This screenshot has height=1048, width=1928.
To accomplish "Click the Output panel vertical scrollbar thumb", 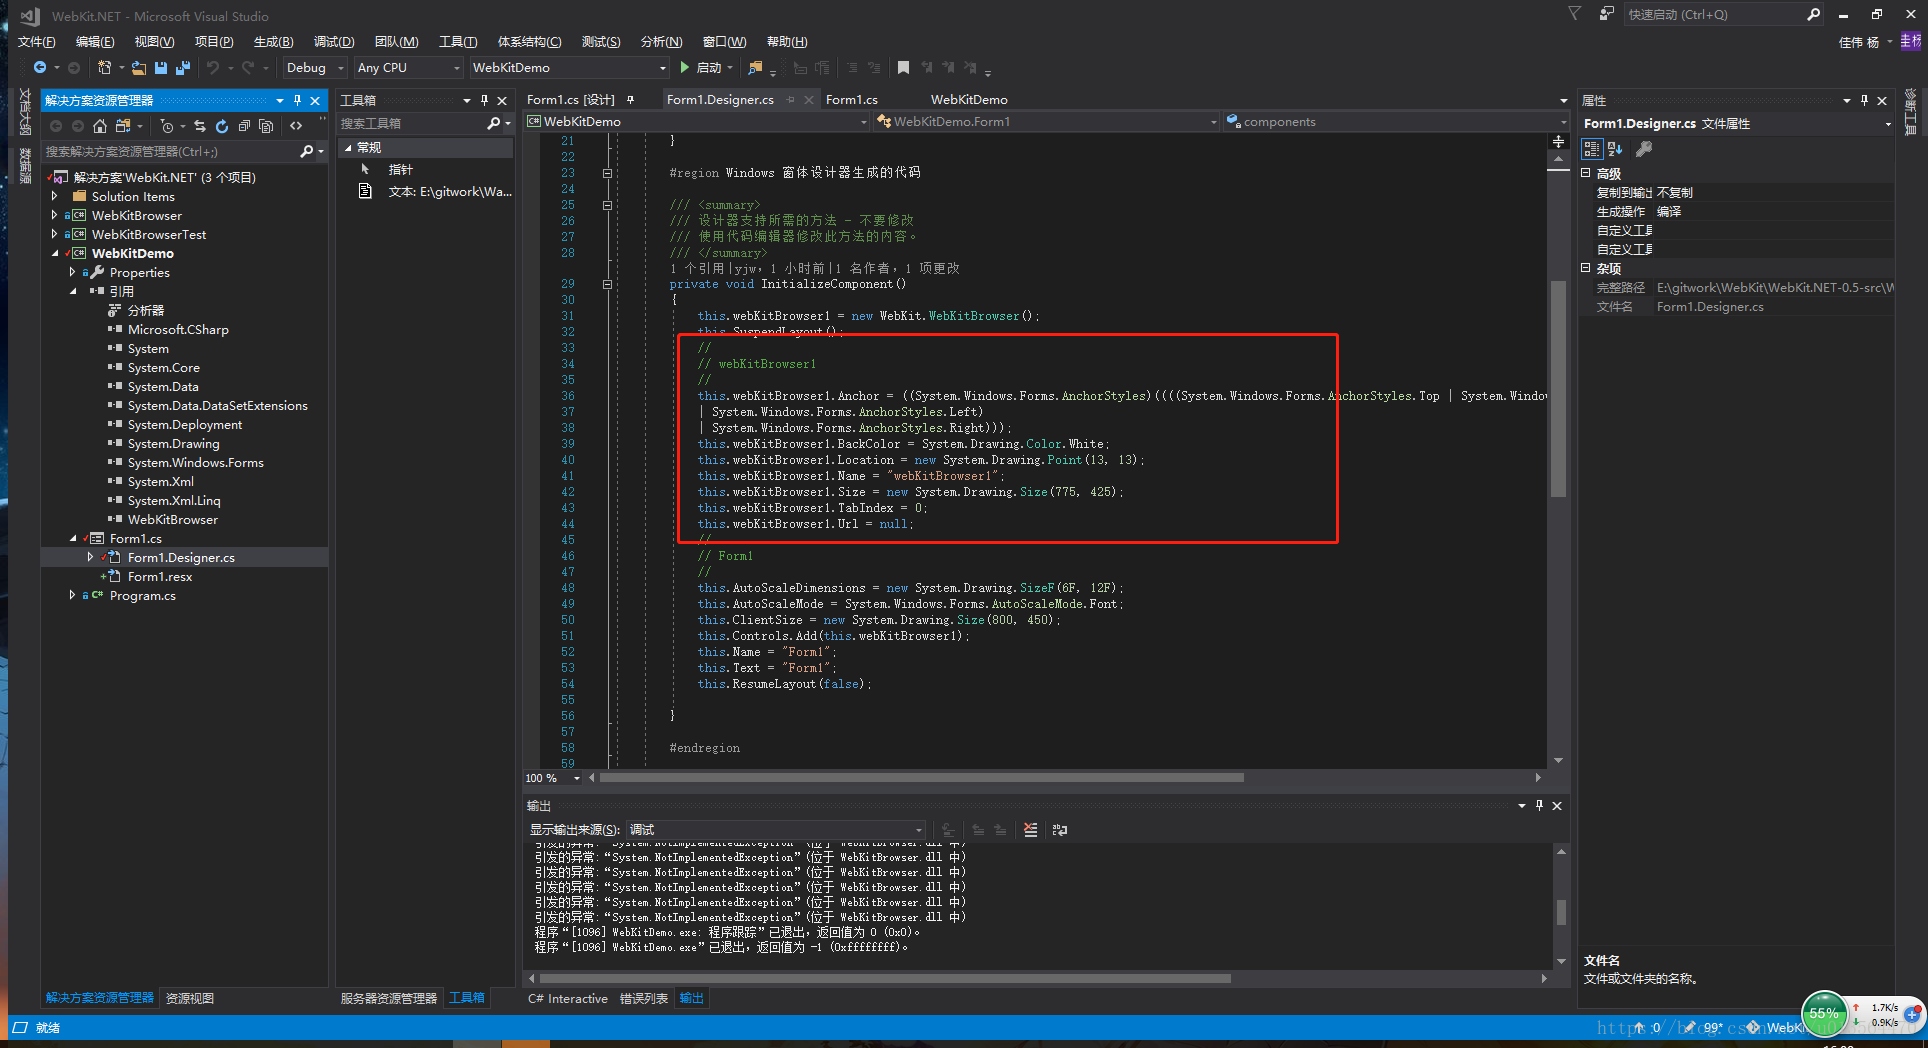I will click(x=1561, y=912).
